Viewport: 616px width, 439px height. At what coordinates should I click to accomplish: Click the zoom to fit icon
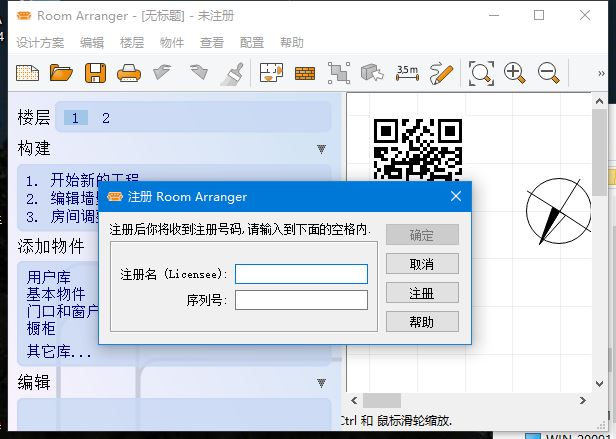point(481,73)
